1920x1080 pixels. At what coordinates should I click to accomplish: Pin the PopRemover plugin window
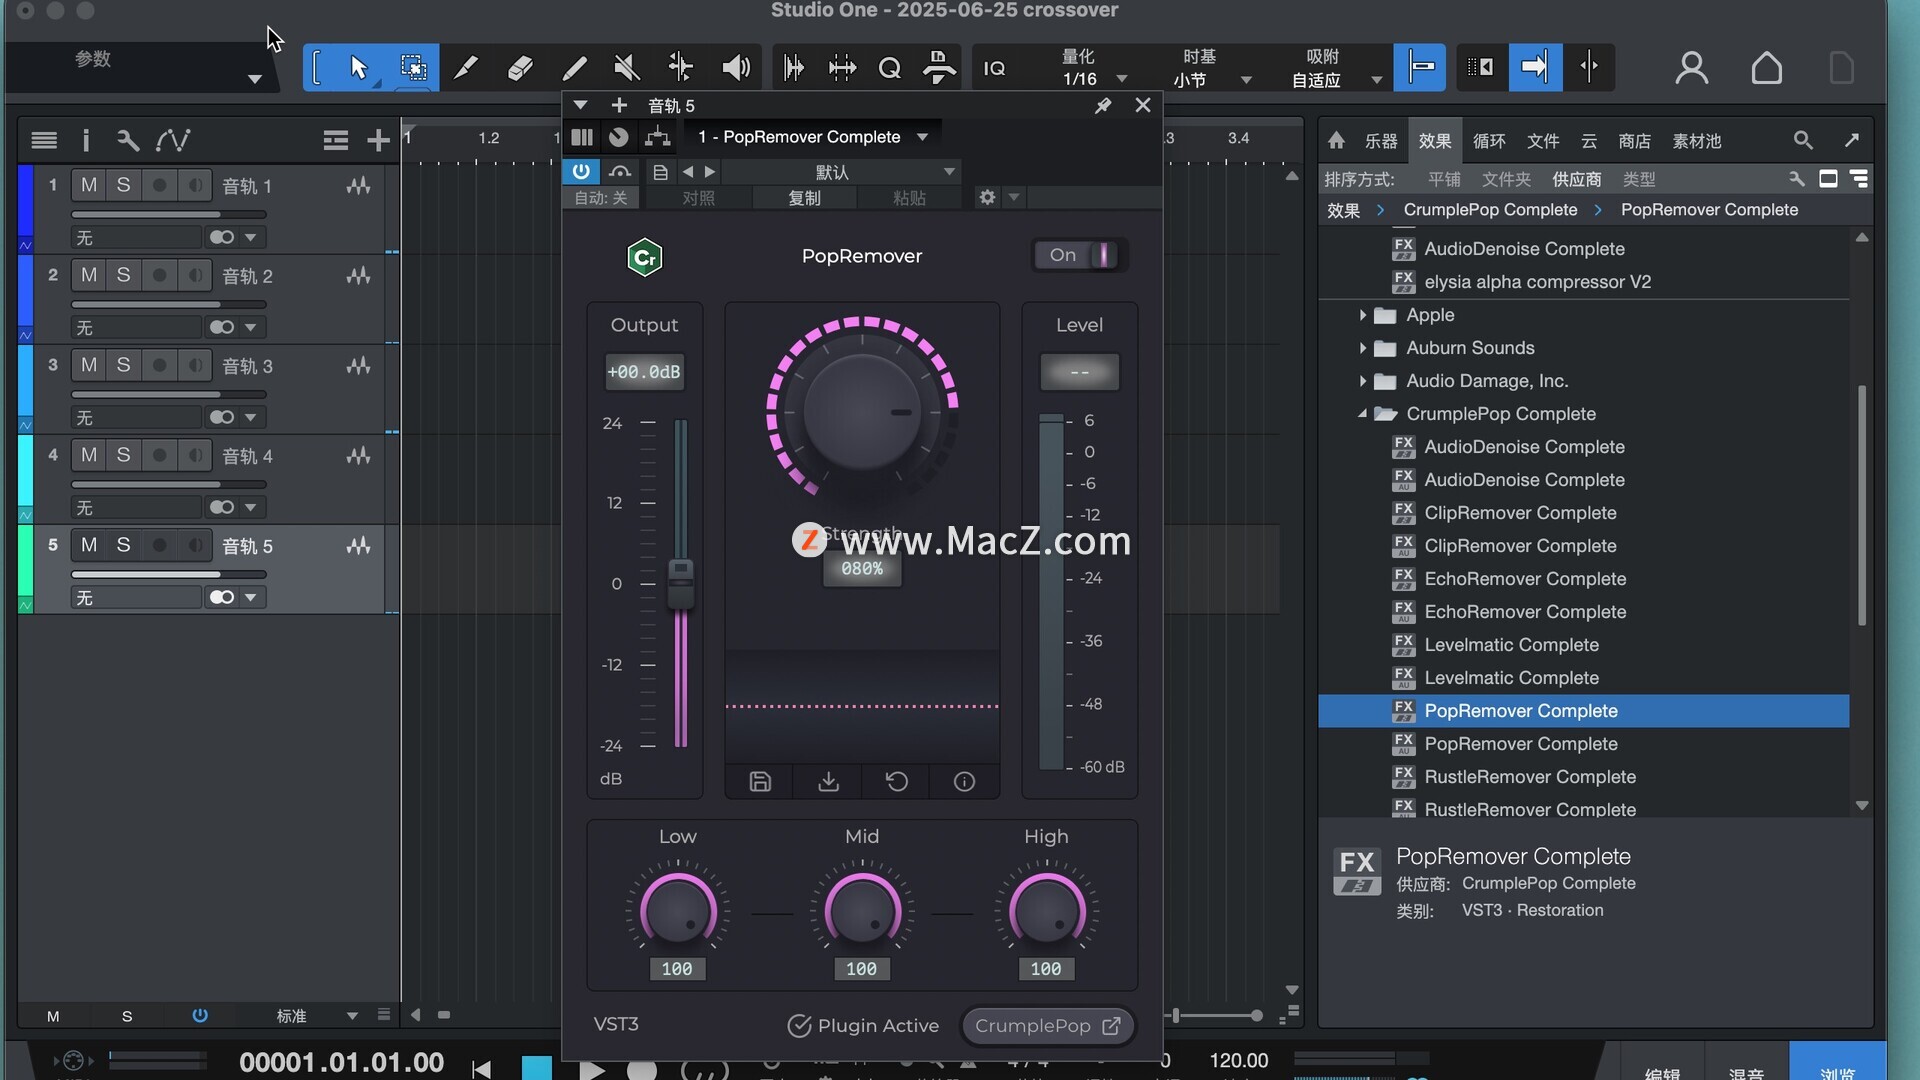click(x=1103, y=106)
